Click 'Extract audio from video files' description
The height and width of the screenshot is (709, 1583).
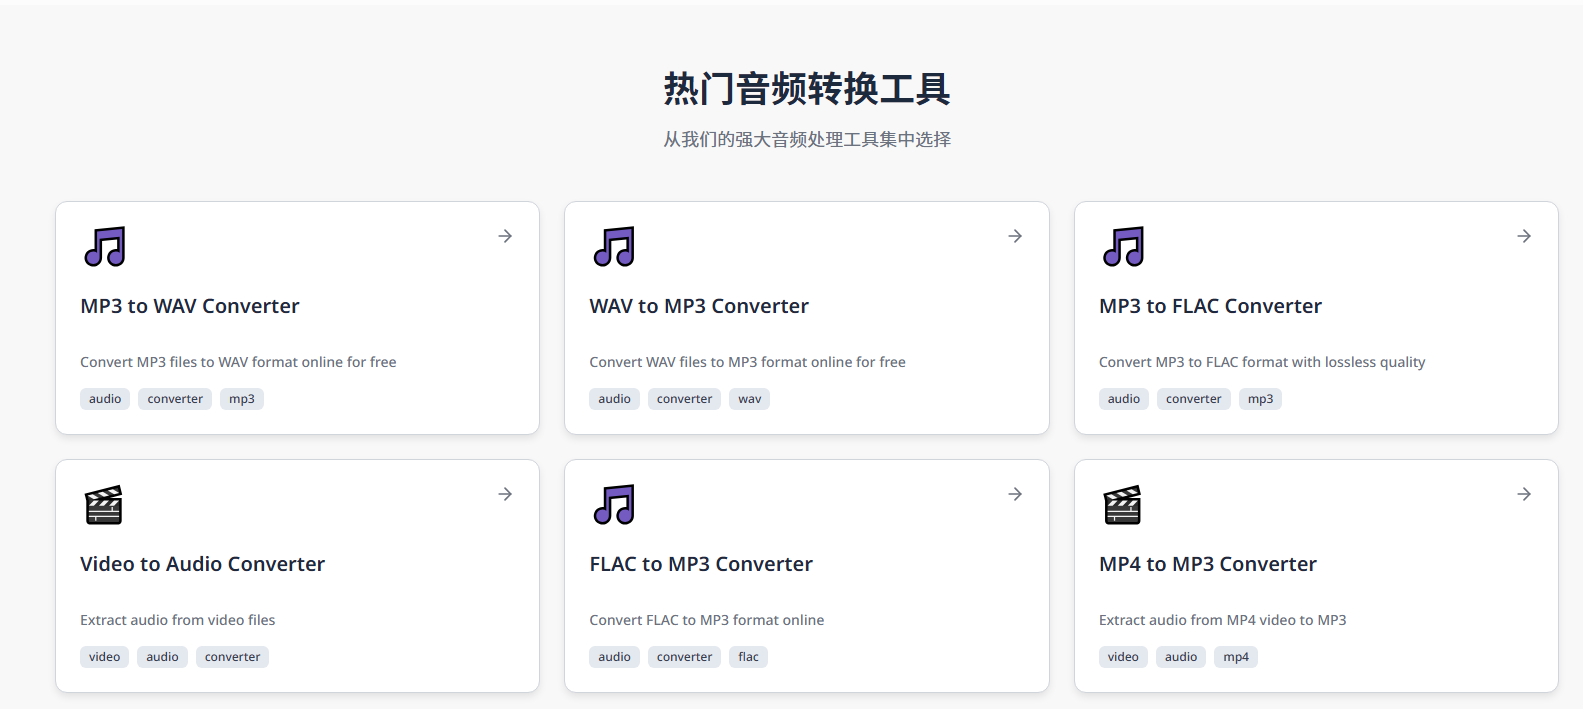[x=178, y=620]
